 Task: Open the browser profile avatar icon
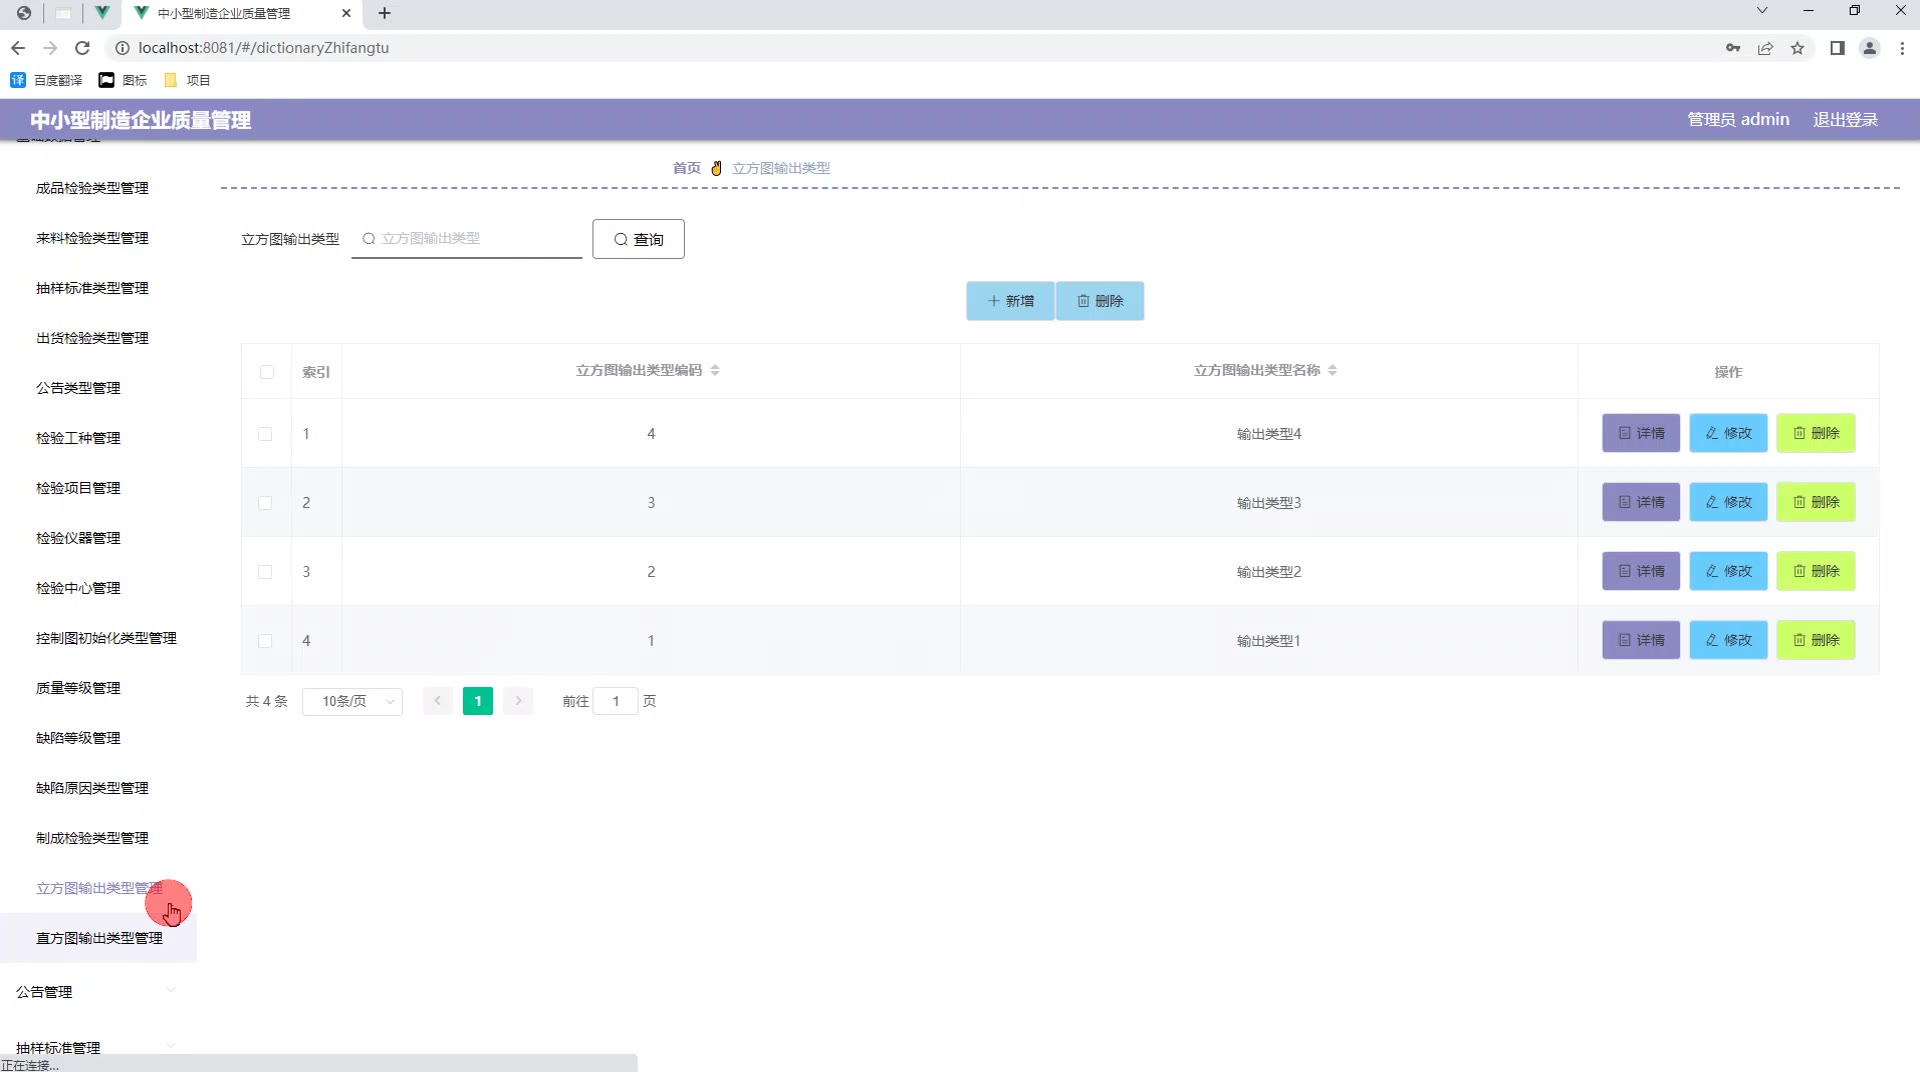pyautogui.click(x=1869, y=48)
